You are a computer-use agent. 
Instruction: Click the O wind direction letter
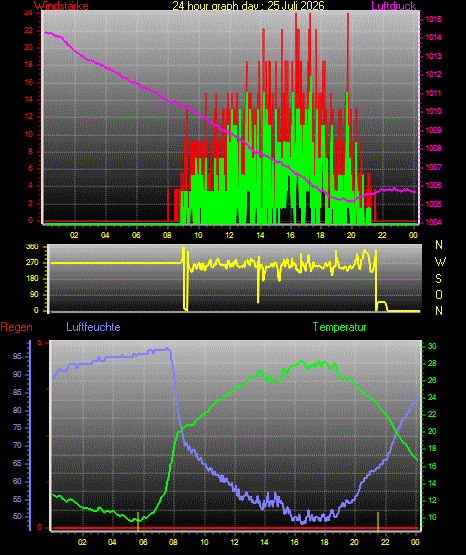click(x=439, y=294)
